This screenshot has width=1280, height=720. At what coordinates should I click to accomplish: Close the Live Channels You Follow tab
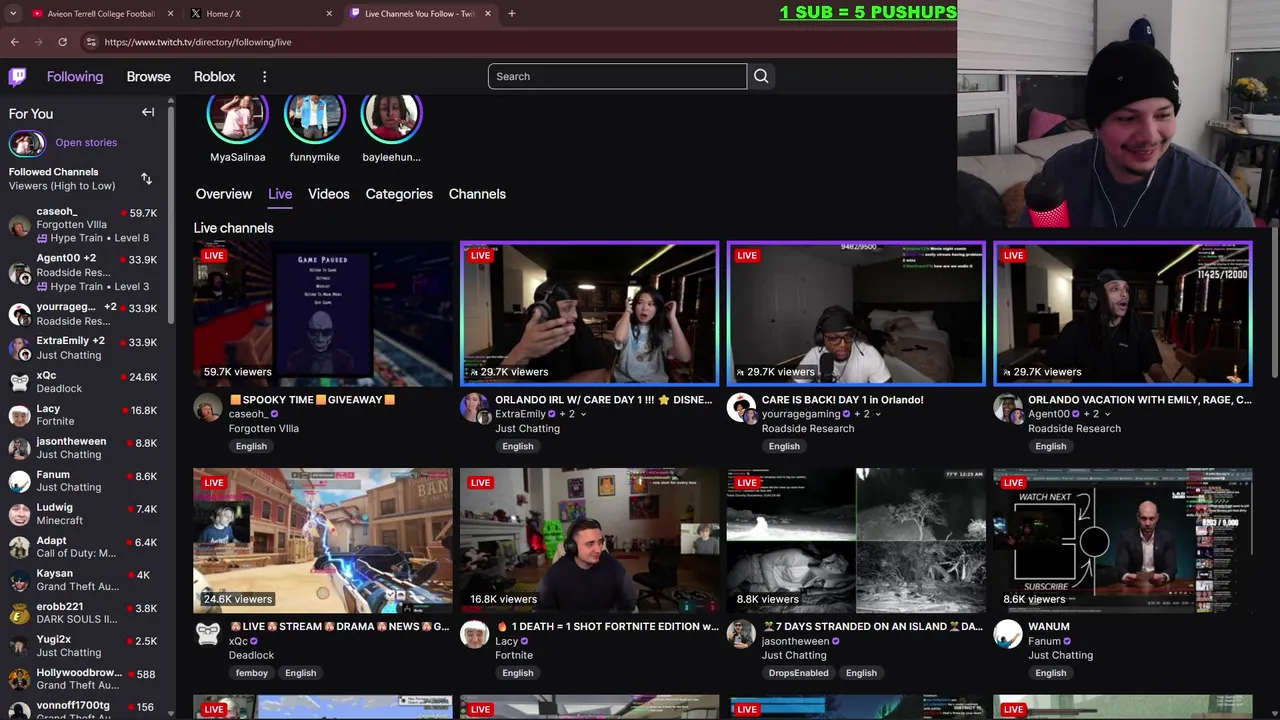click(488, 14)
